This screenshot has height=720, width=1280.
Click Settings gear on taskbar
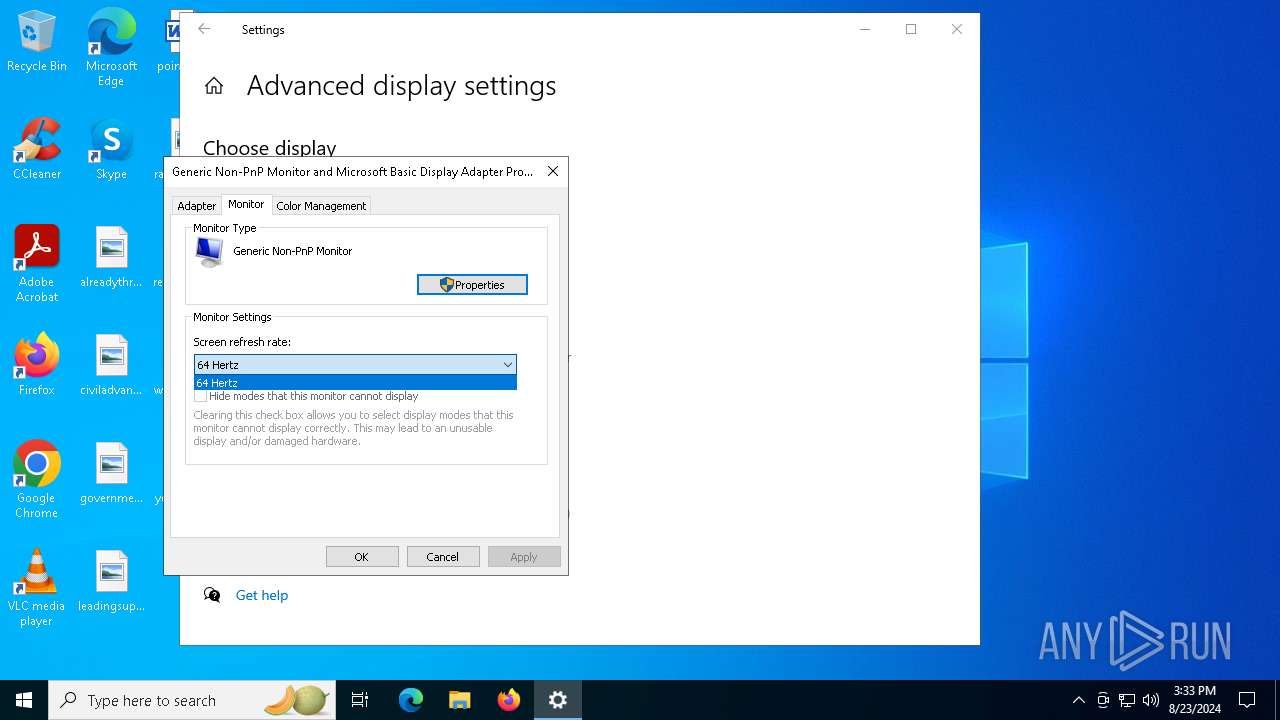coord(558,700)
